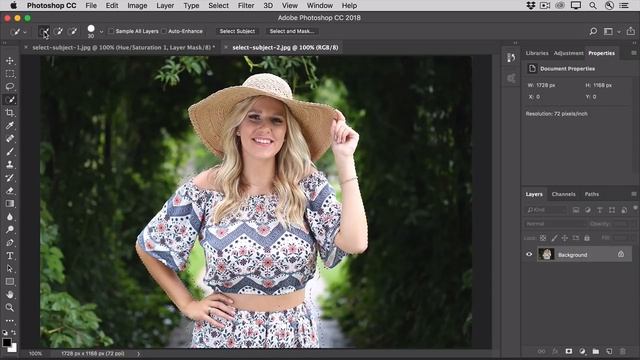The image size is (640, 360).
Task: Toggle pixel layer filter icon
Action: [x=576, y=210]
